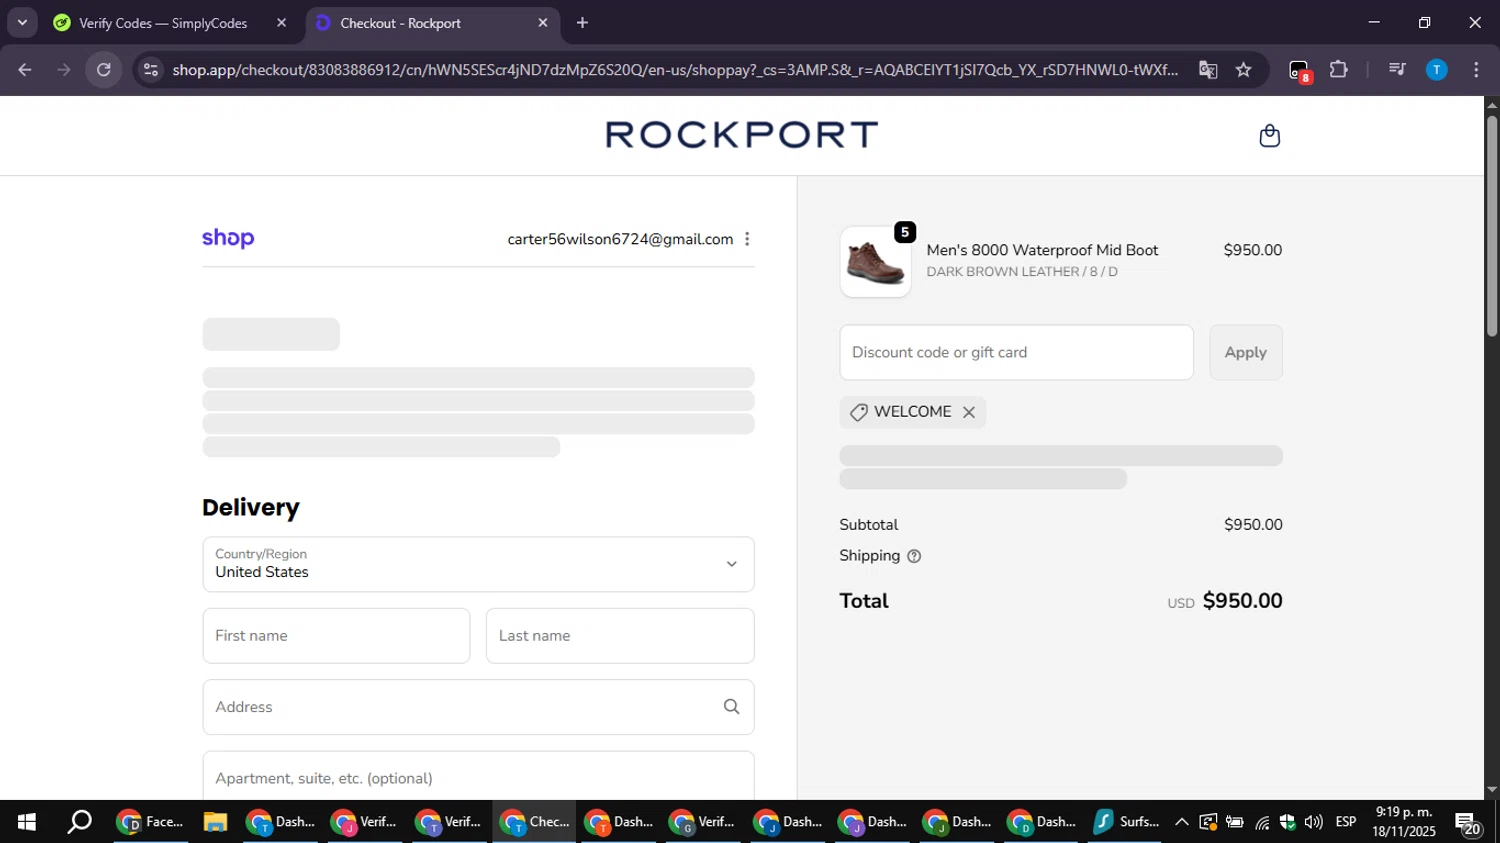
Task: Remove the WELCOME discount code
Action: [969, 412]
